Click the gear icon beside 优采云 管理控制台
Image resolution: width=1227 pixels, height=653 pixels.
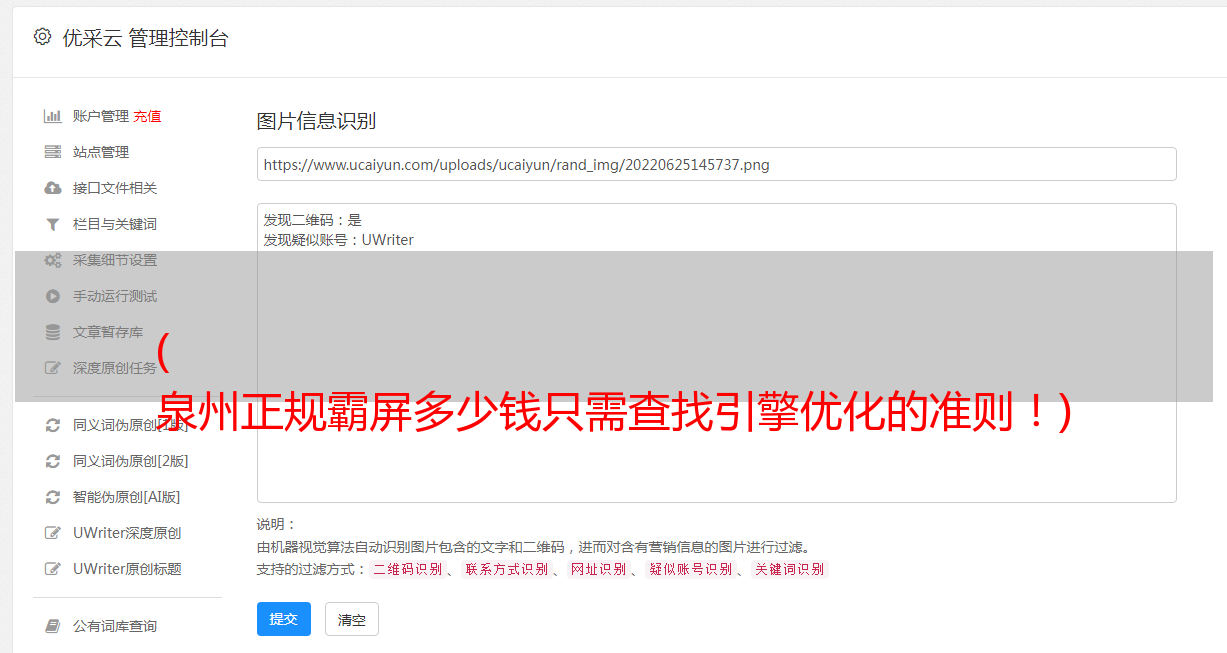click(42, 37)
